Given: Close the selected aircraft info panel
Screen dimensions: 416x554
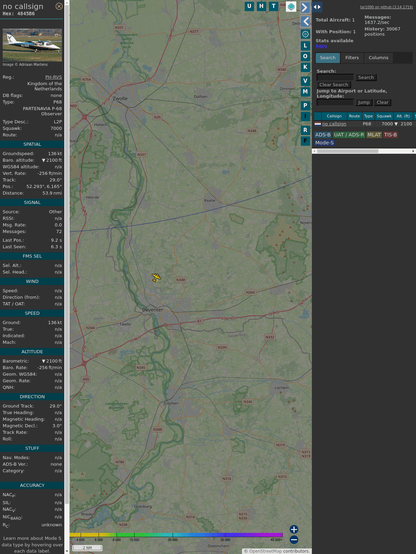Looking at the screenshot, I should (x=59, y=6).
